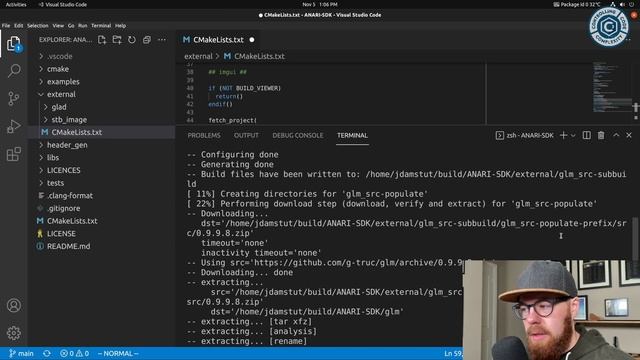Open the .gitignore file

(101, 208)
